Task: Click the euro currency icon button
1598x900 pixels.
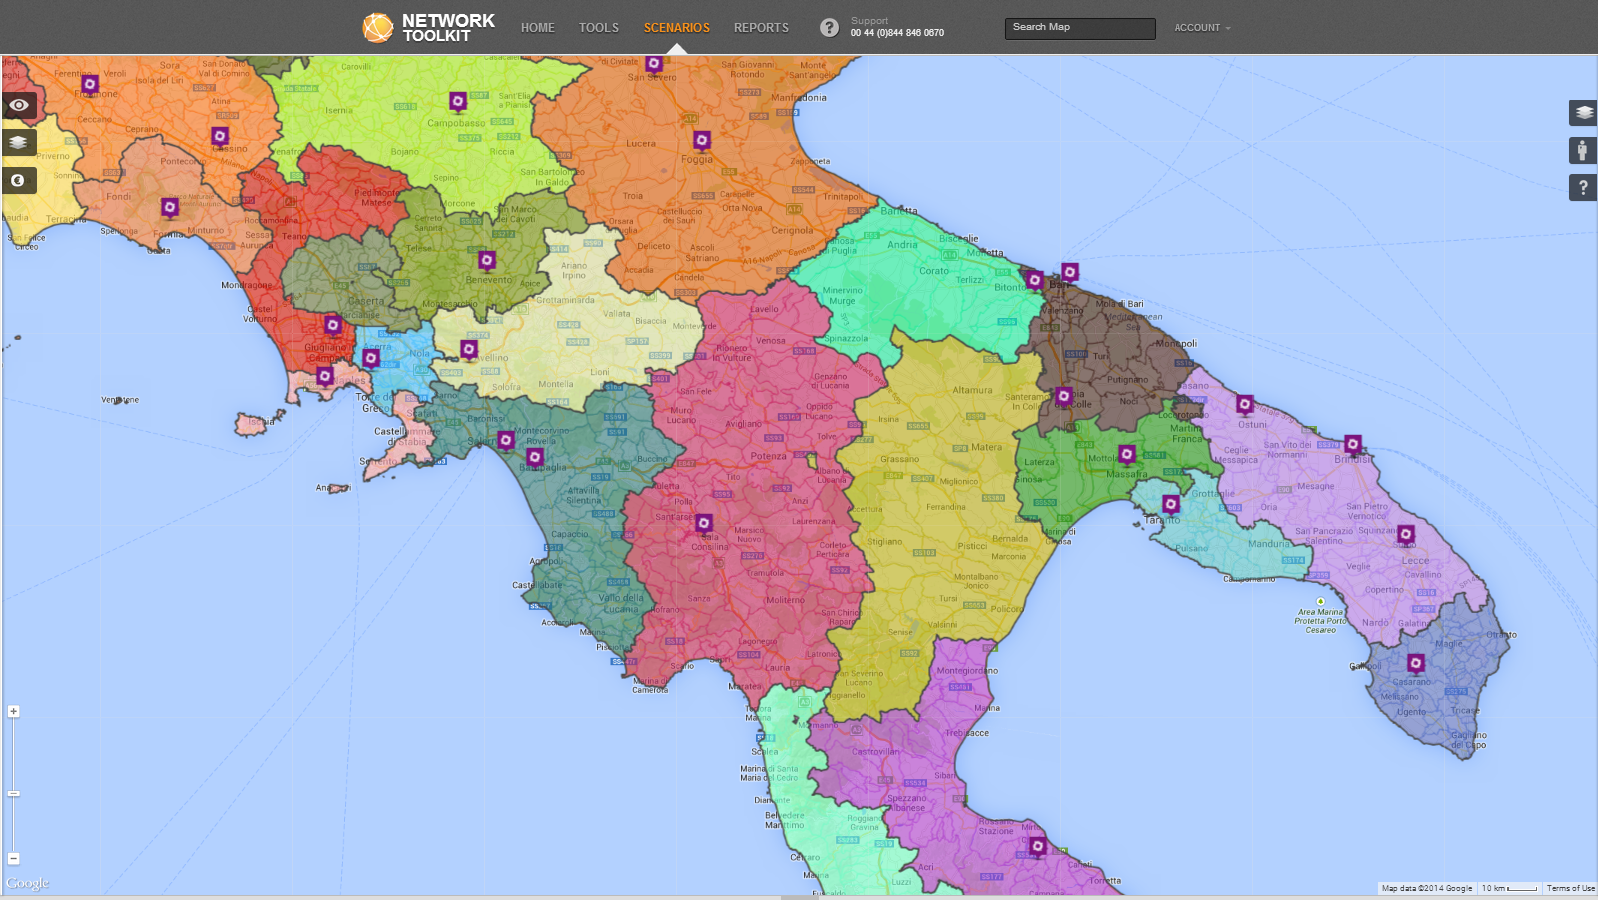Action: [19, 181]
